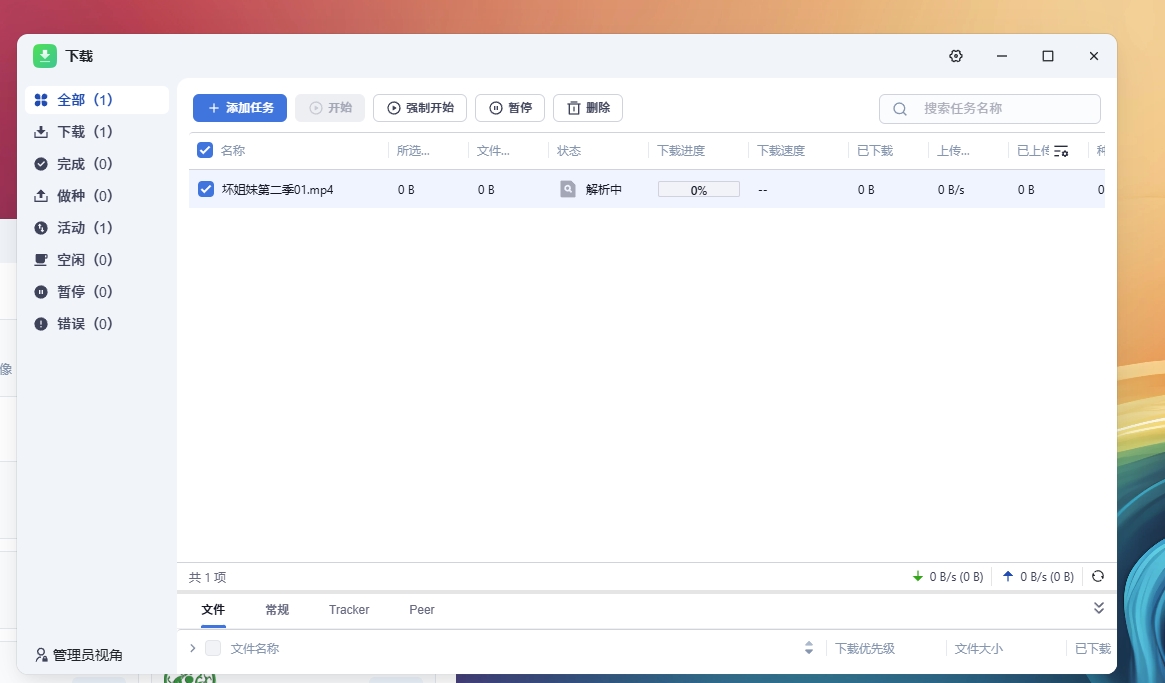Sort files using 文件名称 sort arrows
The height and width of the screenshot is (683, 1165).
point(808,648)
